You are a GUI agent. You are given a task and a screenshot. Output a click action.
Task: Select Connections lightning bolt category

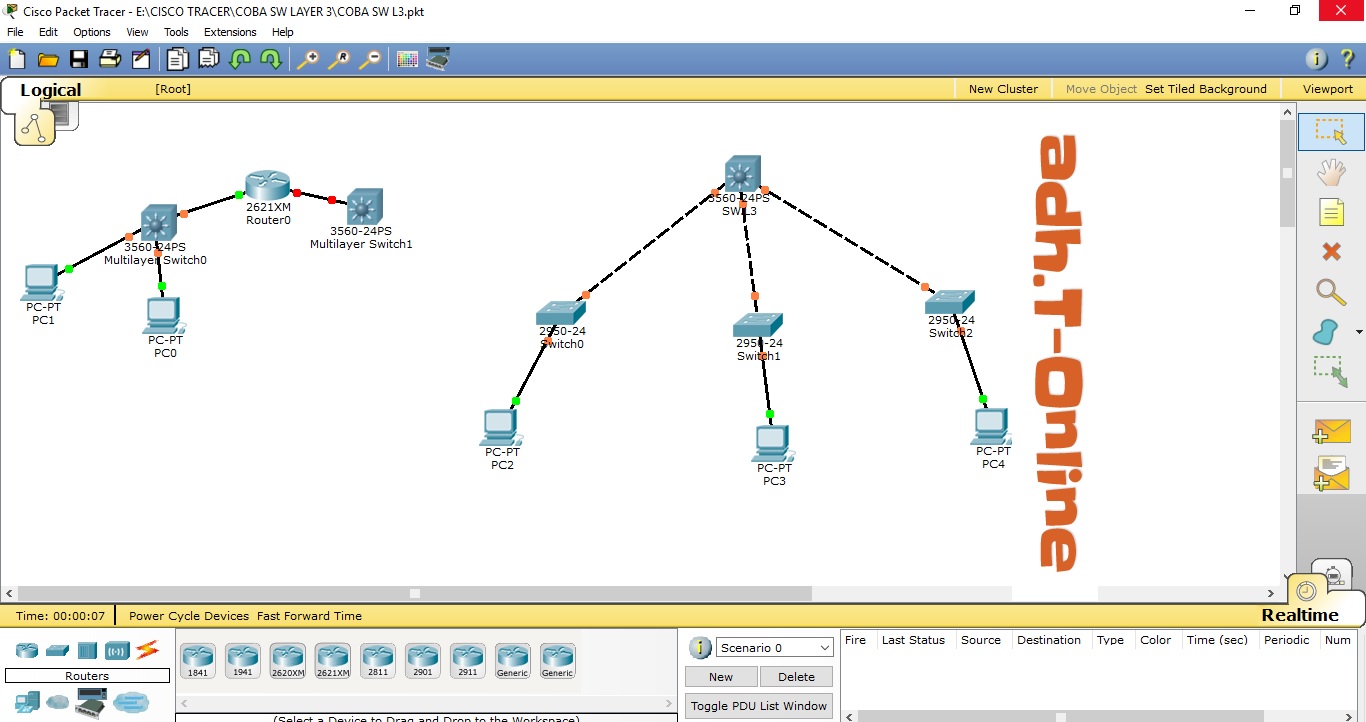coord(148,650)
